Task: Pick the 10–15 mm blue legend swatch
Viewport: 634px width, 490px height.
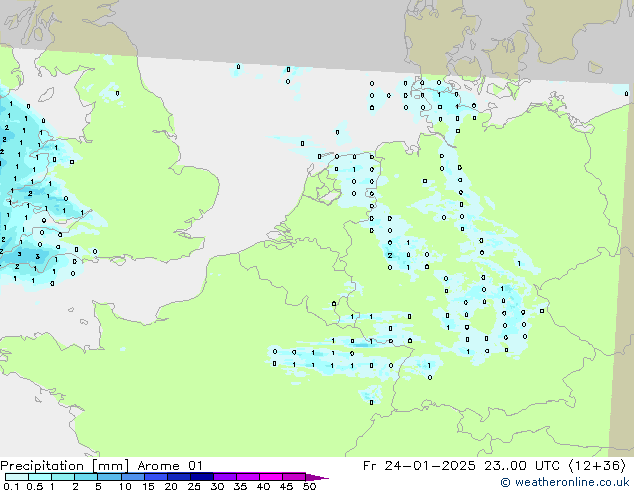Action: (x=133, y=477)
